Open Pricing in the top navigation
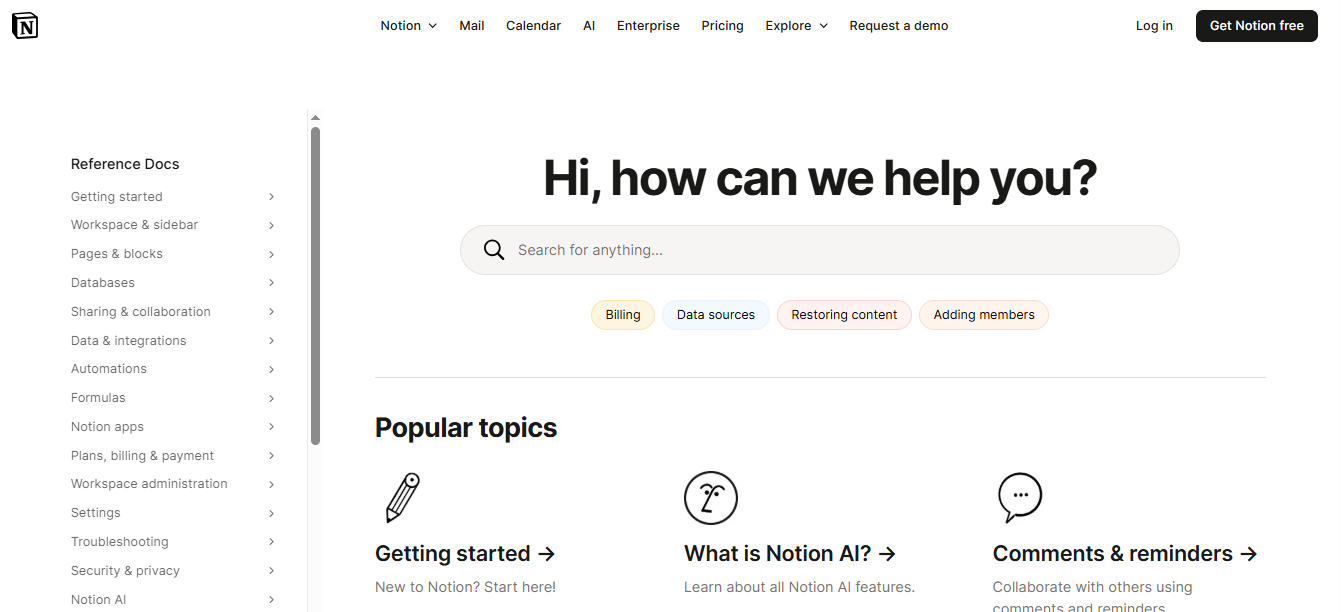Viewport: 1341px width, 612px height. point(722,26)
